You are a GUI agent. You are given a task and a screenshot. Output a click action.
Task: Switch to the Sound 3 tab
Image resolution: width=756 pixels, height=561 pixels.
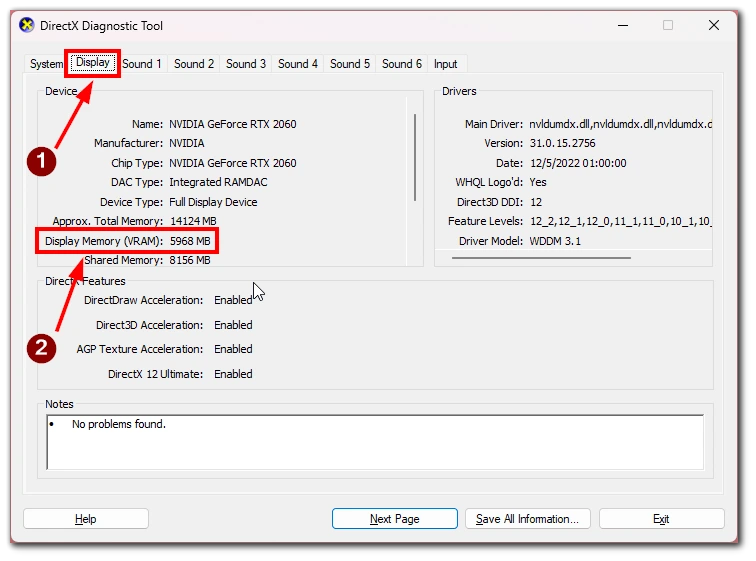tap(246, 64)
